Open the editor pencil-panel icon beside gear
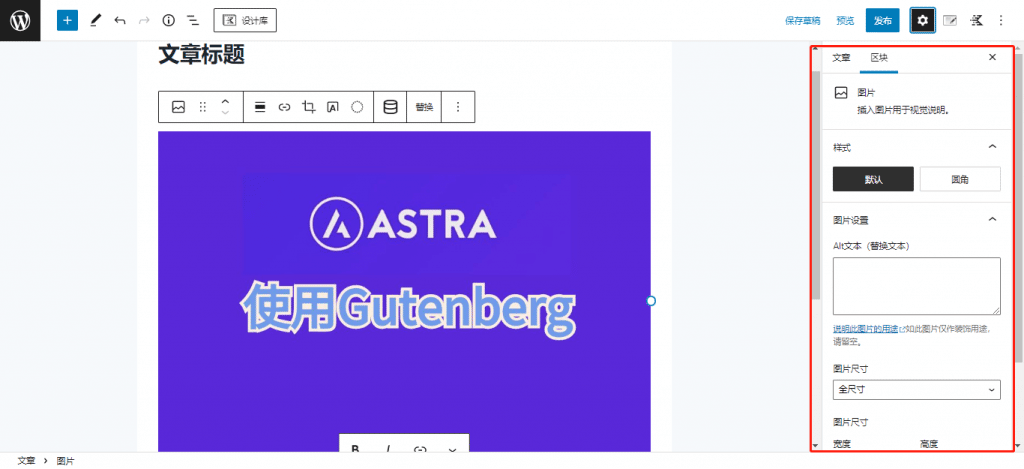This screenshot has height=469, width=1024. pyautogui.click(x=950, y=21)
